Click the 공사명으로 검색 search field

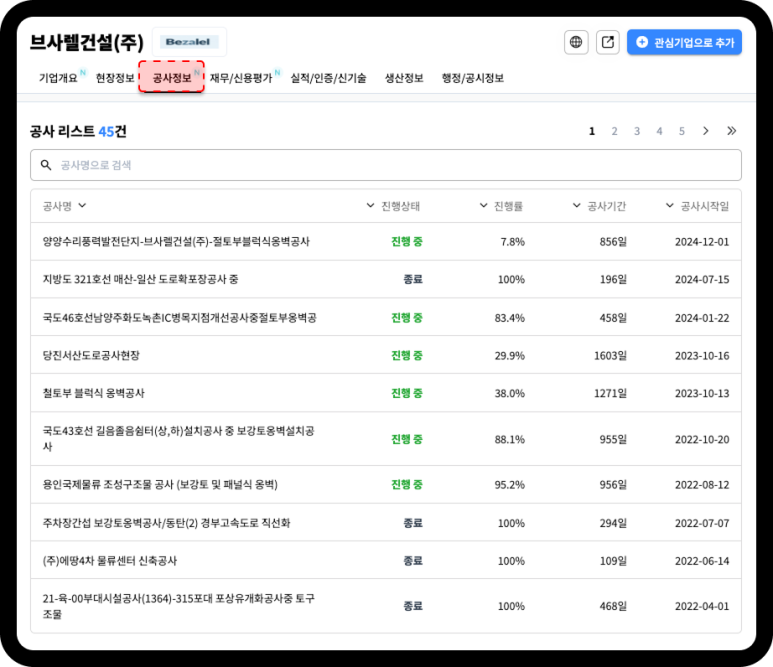(x=386, y=165)
